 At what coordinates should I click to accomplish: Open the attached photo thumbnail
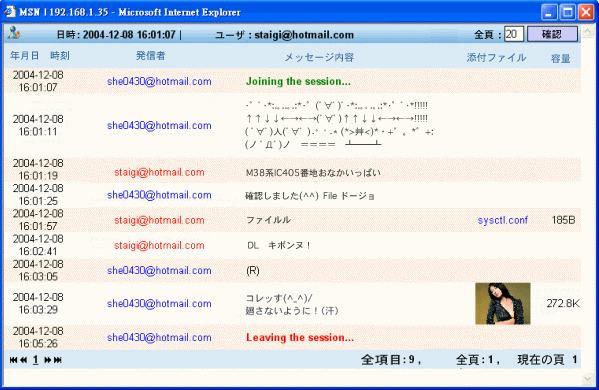point(503,303)
